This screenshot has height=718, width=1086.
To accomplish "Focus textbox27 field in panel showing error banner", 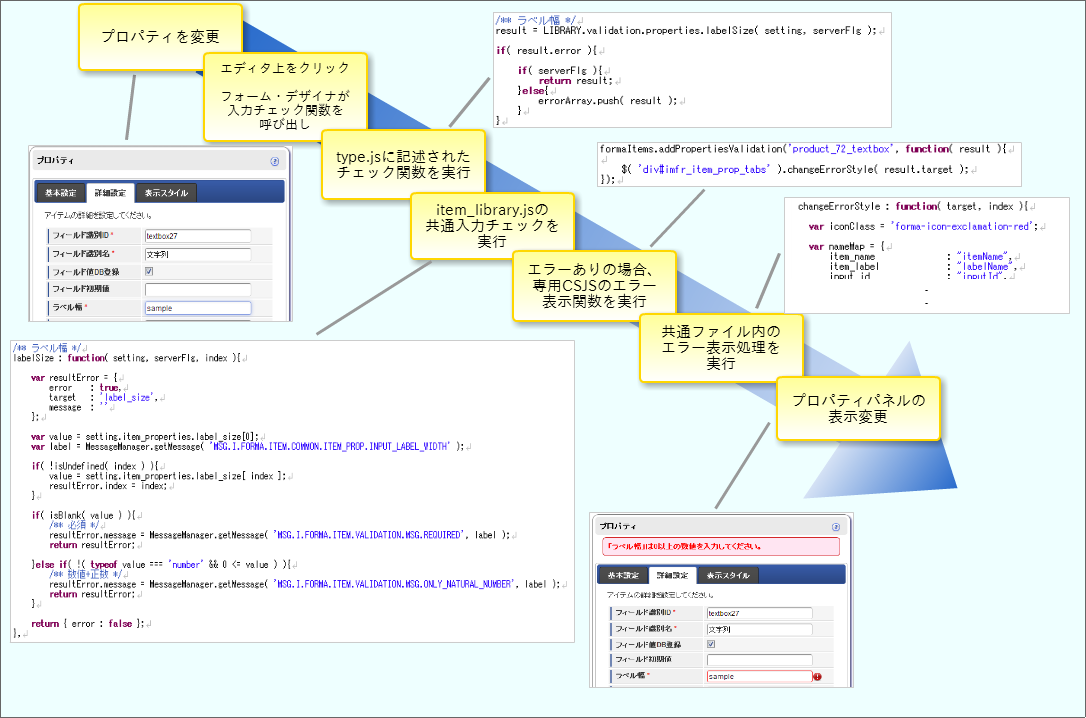I will pyautogui.click(x=759, y=613).
